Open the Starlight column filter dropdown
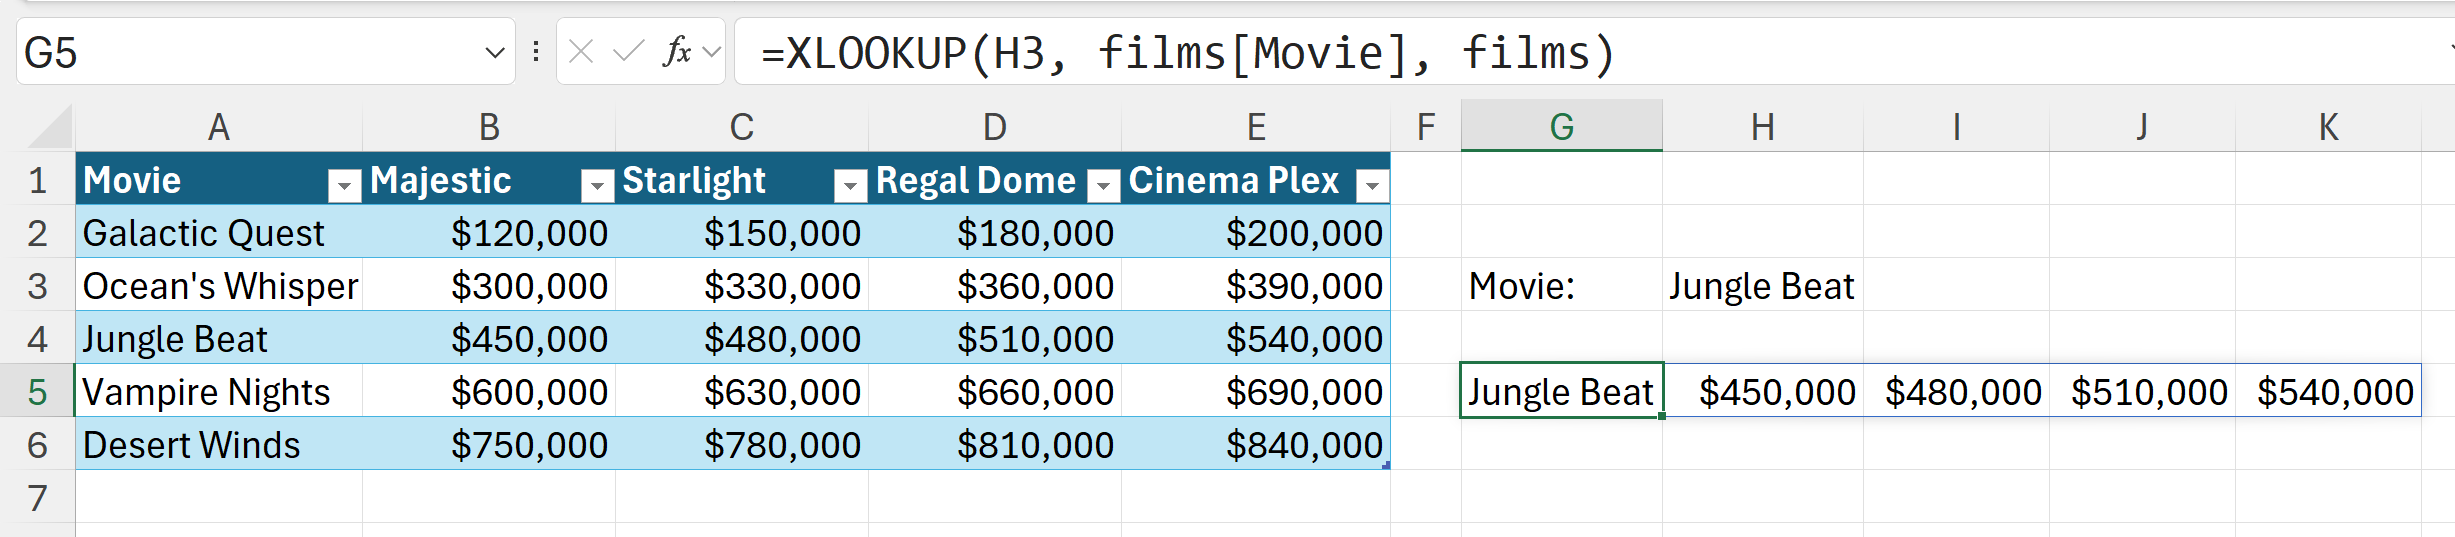2455x537 pixels. click(850, 185)
